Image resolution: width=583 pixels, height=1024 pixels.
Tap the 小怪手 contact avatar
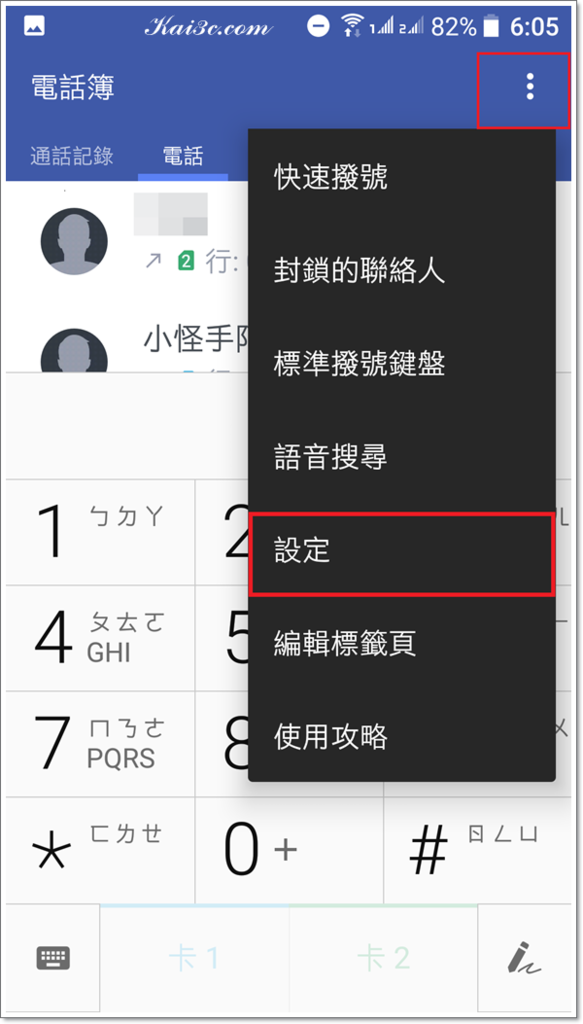(x=74, y=350)
